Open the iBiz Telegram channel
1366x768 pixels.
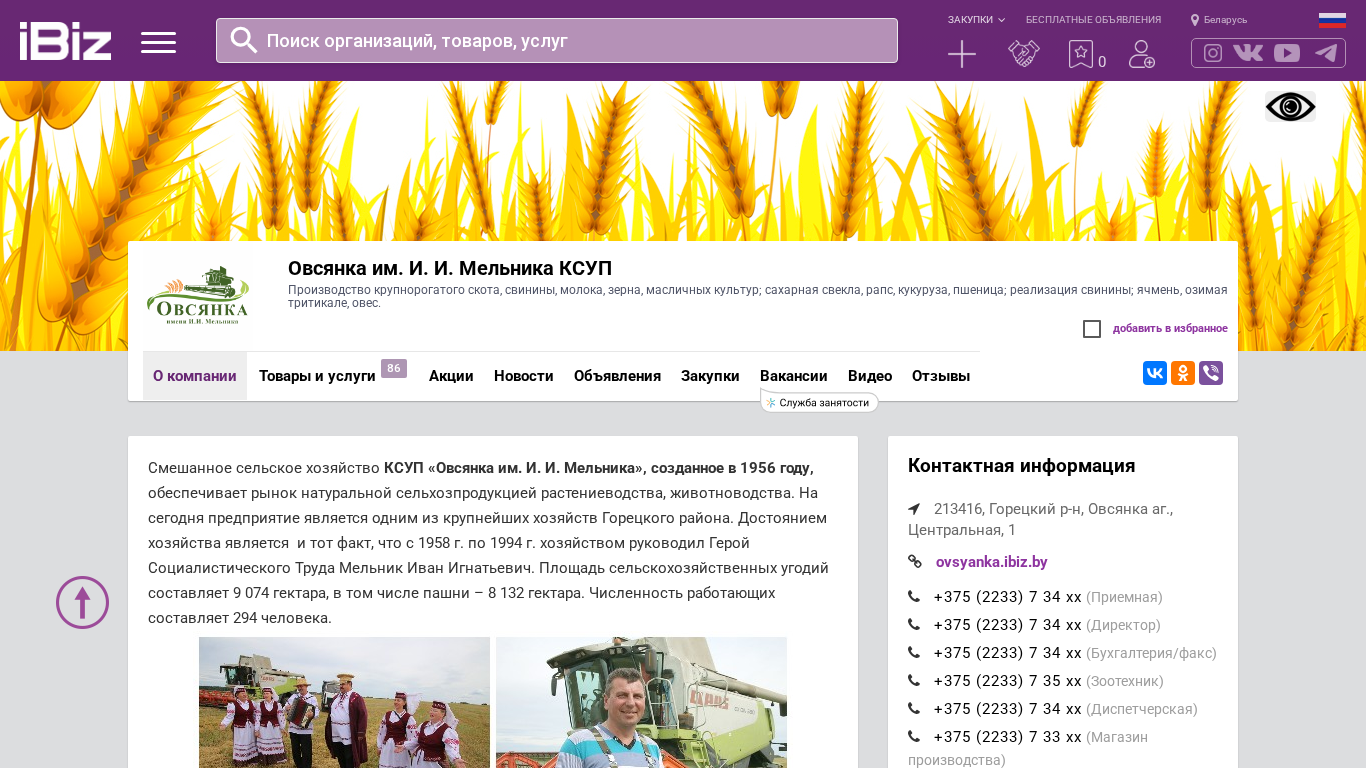point(1326,53)
